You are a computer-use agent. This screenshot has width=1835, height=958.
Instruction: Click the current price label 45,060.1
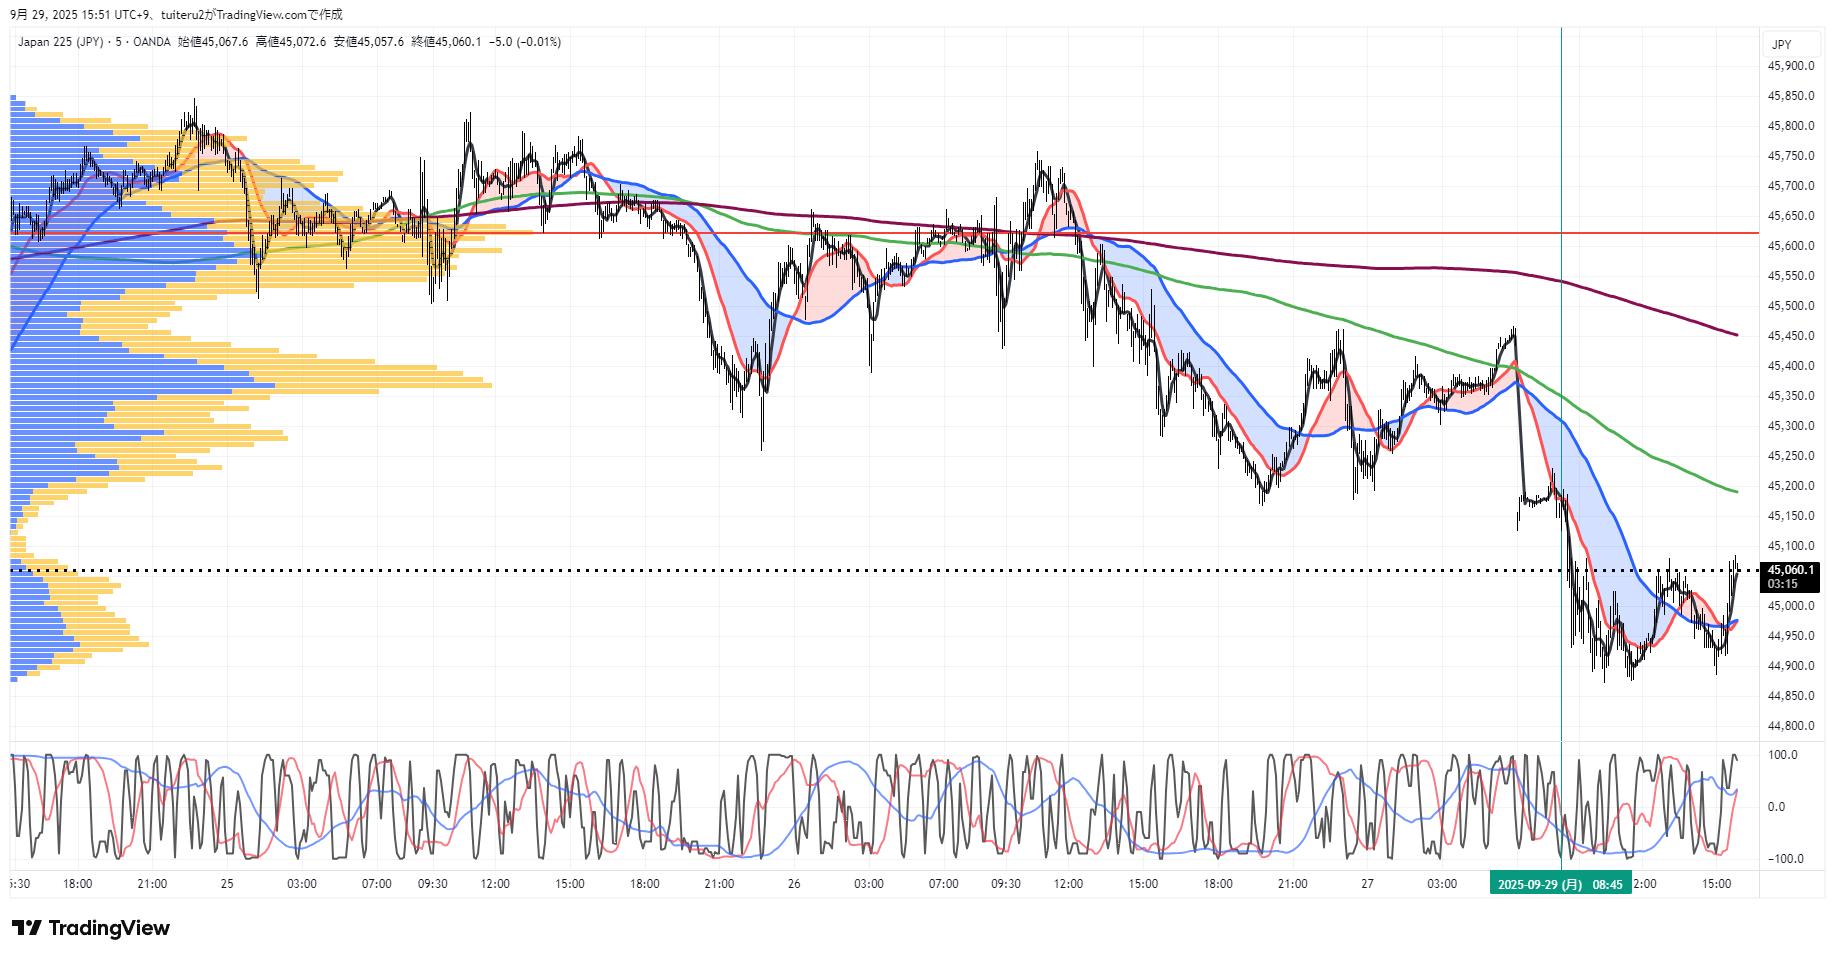[1790, 571]
